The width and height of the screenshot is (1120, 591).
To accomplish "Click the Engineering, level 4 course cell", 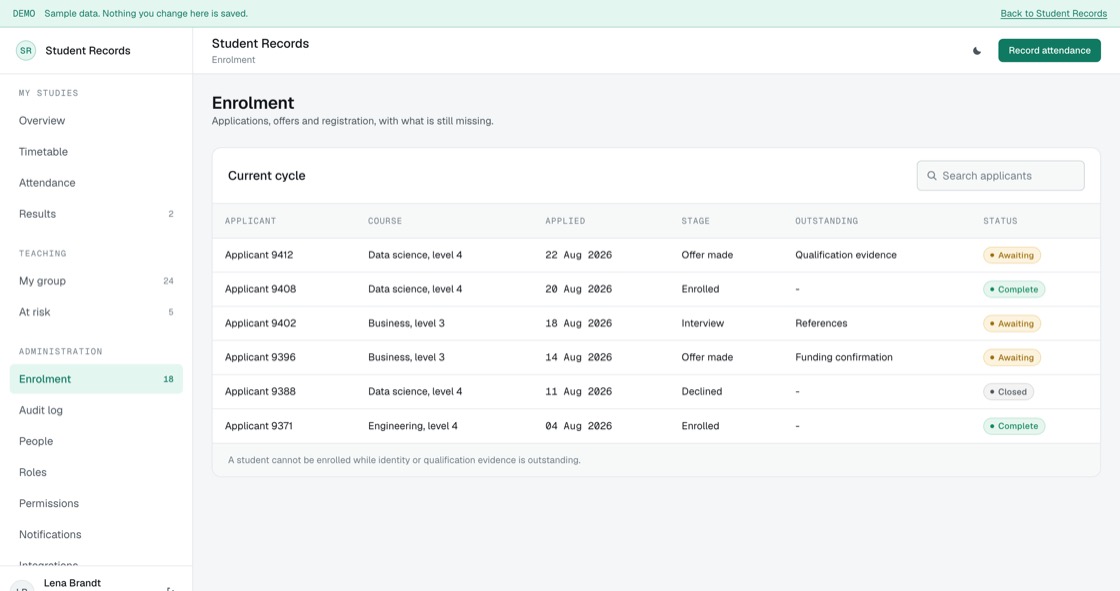I will point(413,426).
